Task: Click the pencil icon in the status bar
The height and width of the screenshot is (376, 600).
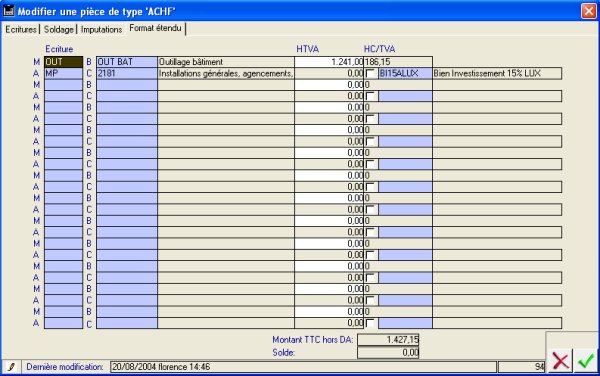Action: [11, 367]
